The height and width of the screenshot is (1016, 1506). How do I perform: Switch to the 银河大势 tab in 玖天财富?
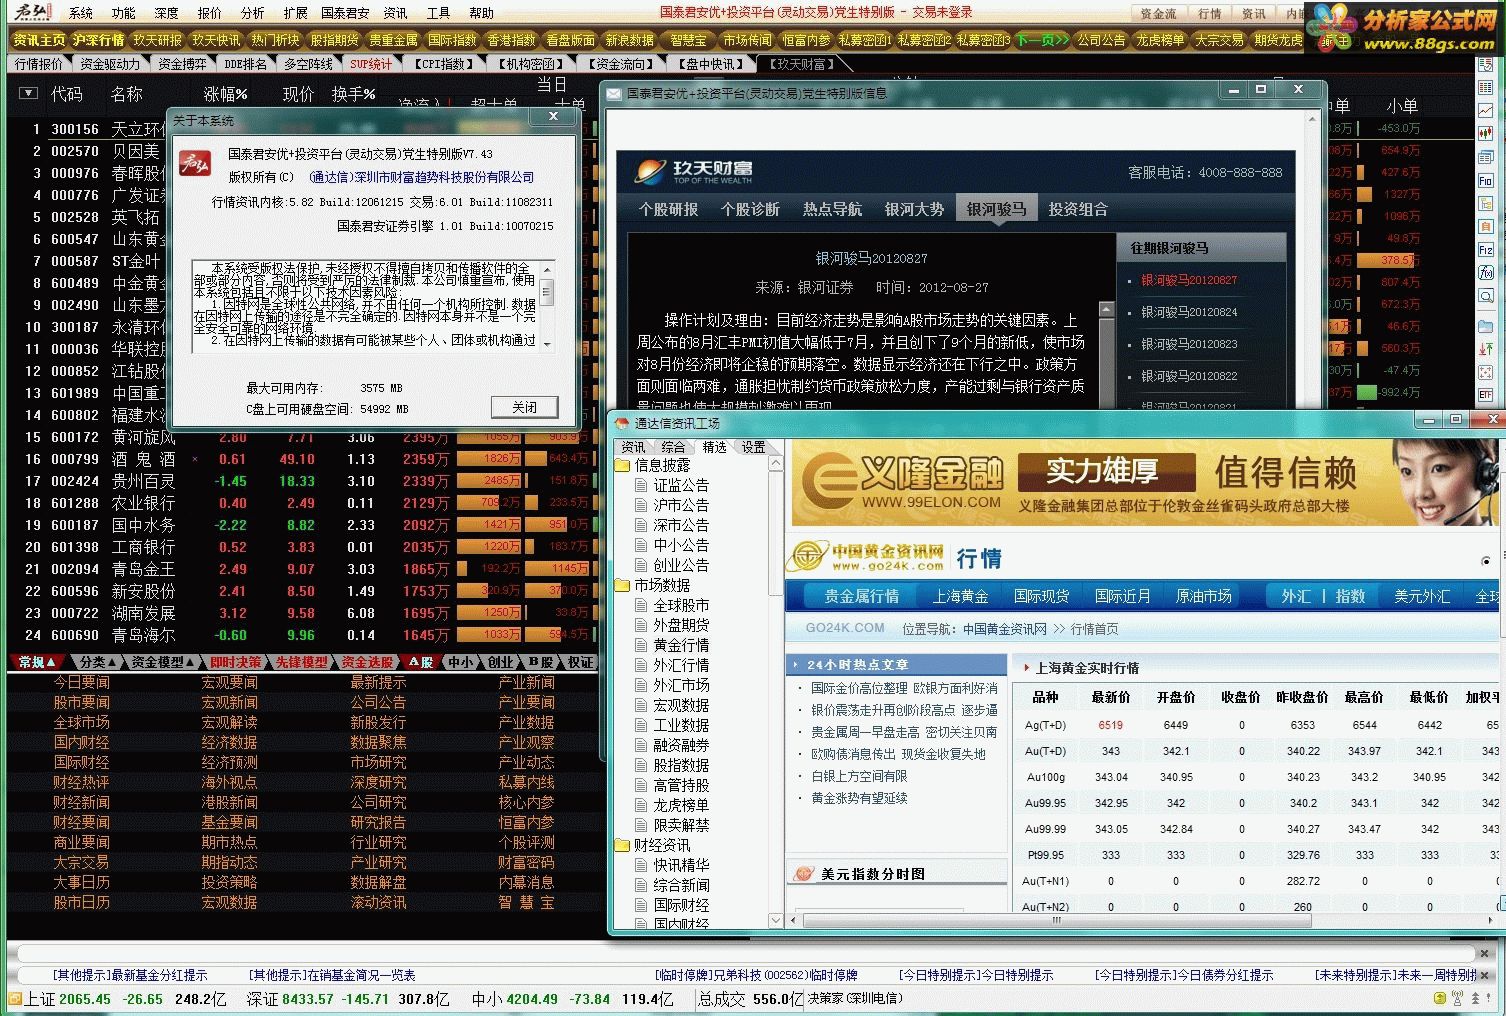[x=914, y=209]
